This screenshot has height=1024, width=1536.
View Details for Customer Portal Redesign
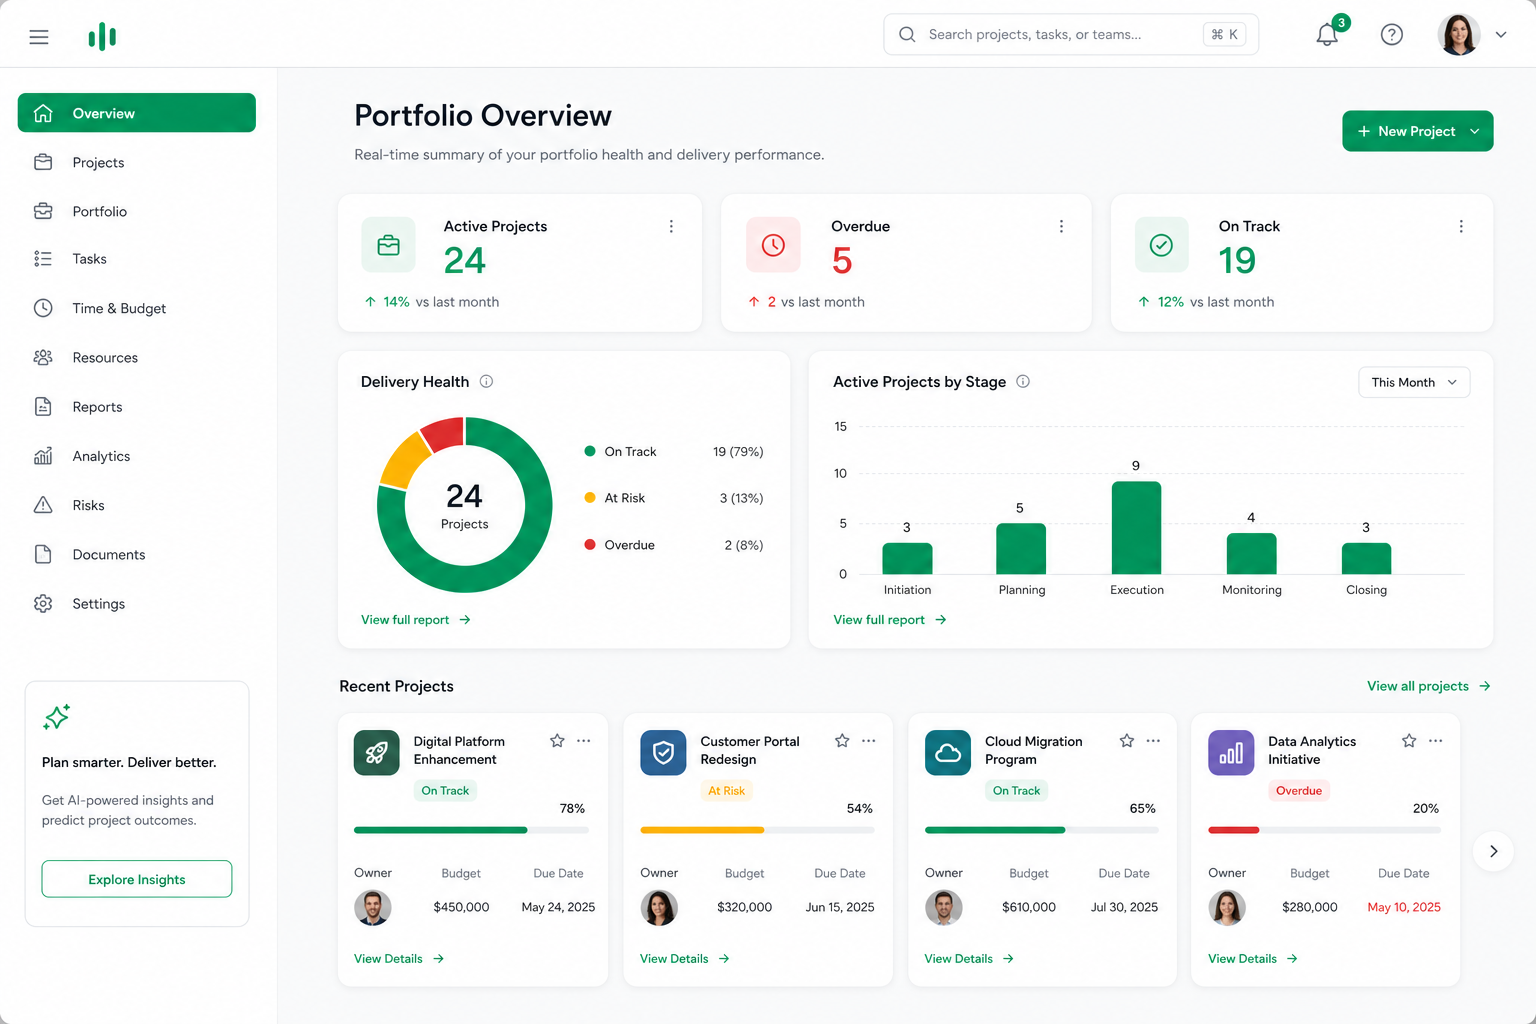[x=685, y=959]
